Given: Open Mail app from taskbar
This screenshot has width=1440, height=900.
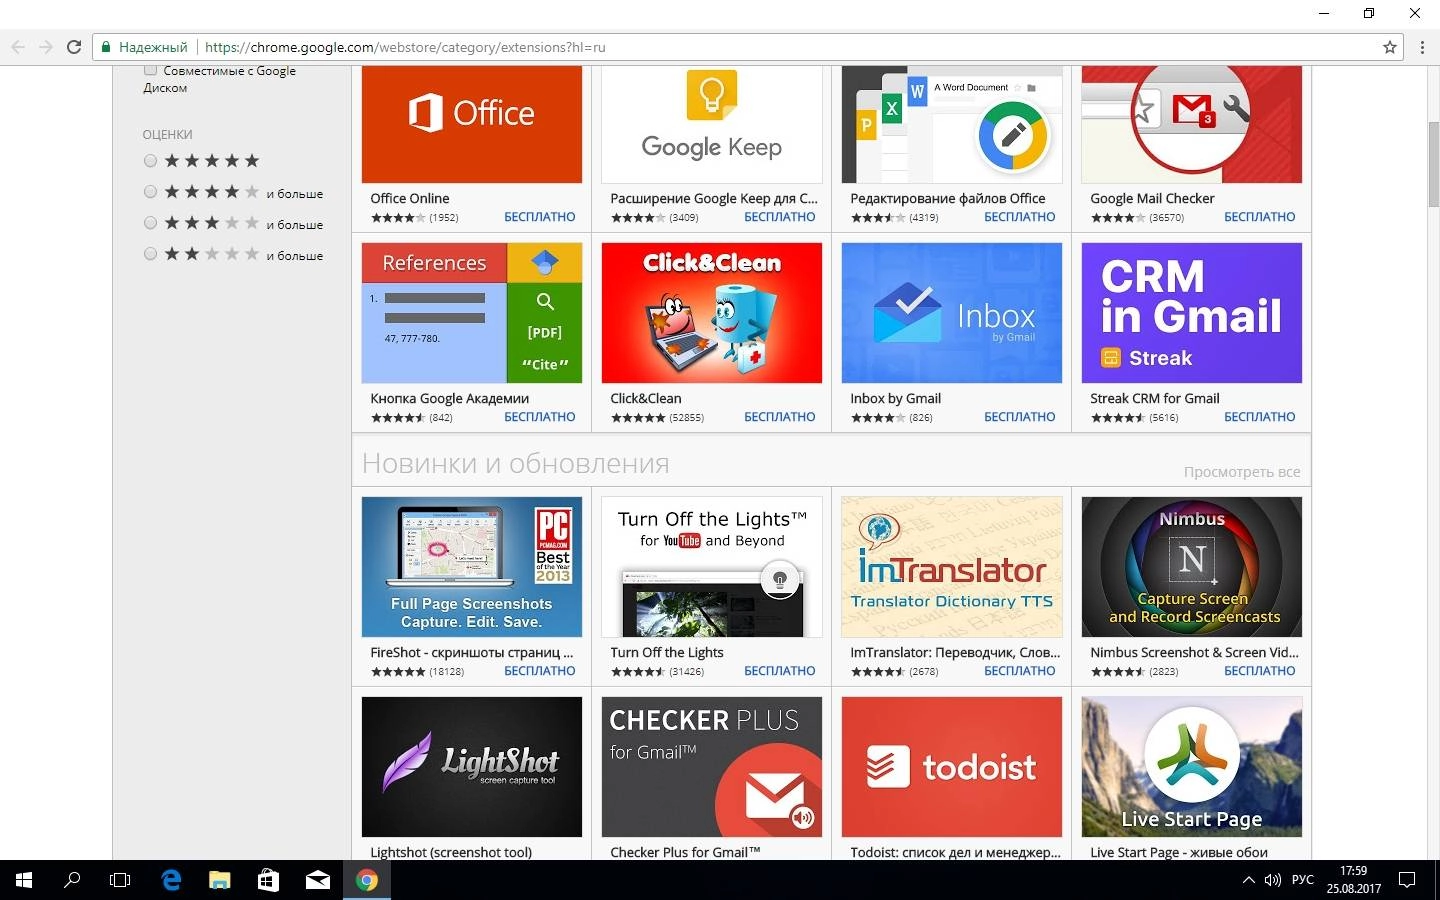Looking at the screenshot, I should click(x=318, y=880).
